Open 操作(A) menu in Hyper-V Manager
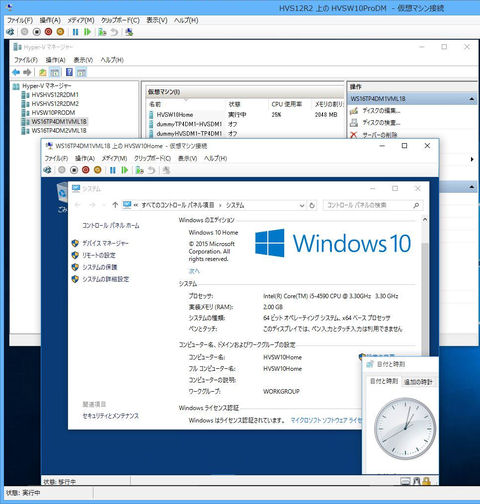The height and width of the screenshot is (504, 480). click(x=56, y=60)
